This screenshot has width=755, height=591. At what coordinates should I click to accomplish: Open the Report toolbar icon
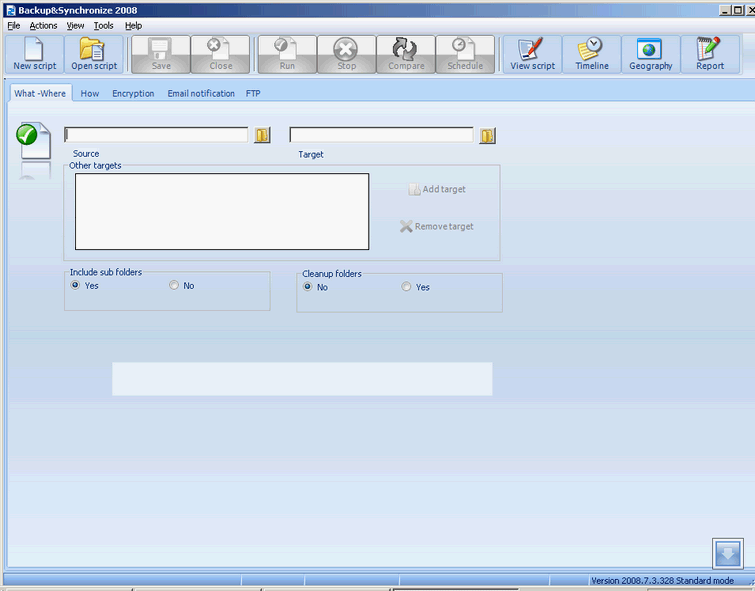pyautogui.click(x=710, y=54)
